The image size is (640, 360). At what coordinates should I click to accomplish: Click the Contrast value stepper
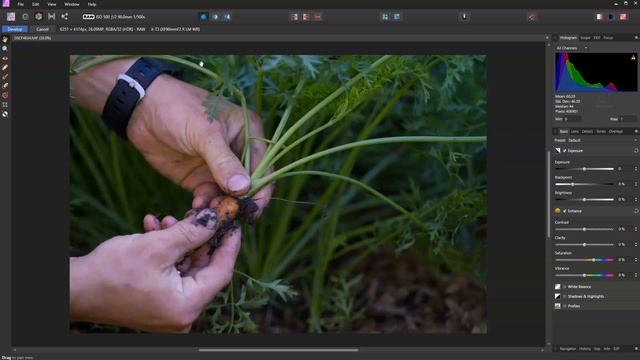[636, 229]
